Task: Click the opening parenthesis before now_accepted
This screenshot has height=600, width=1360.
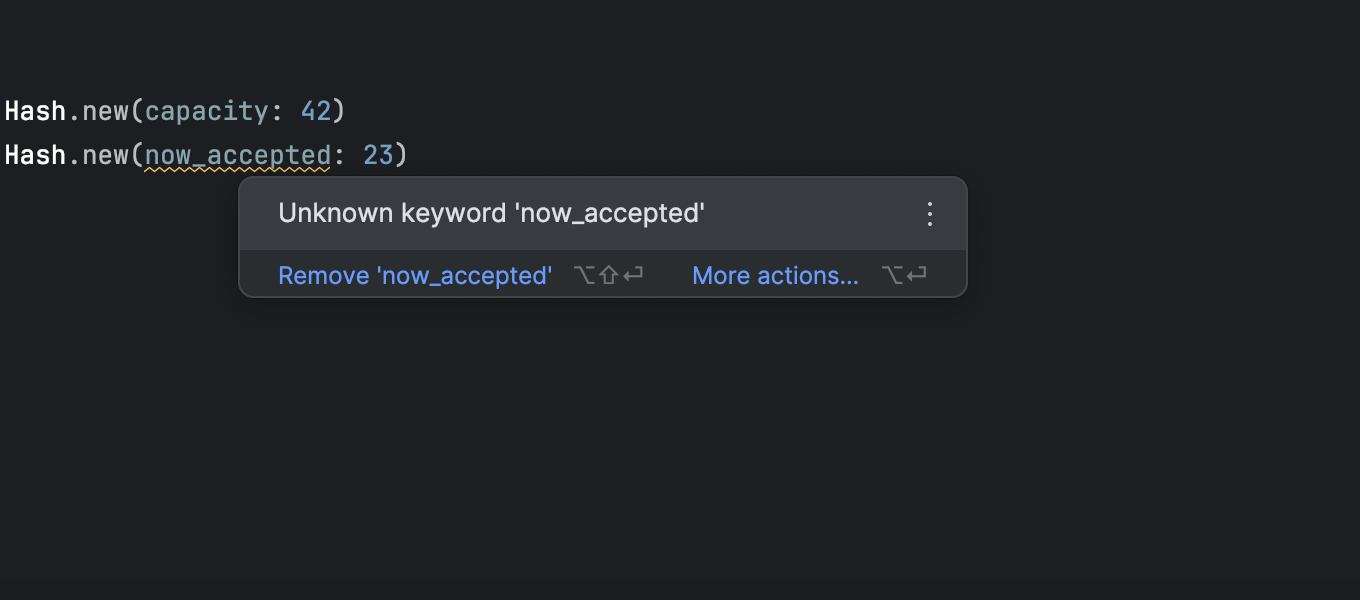Action: 137,155
